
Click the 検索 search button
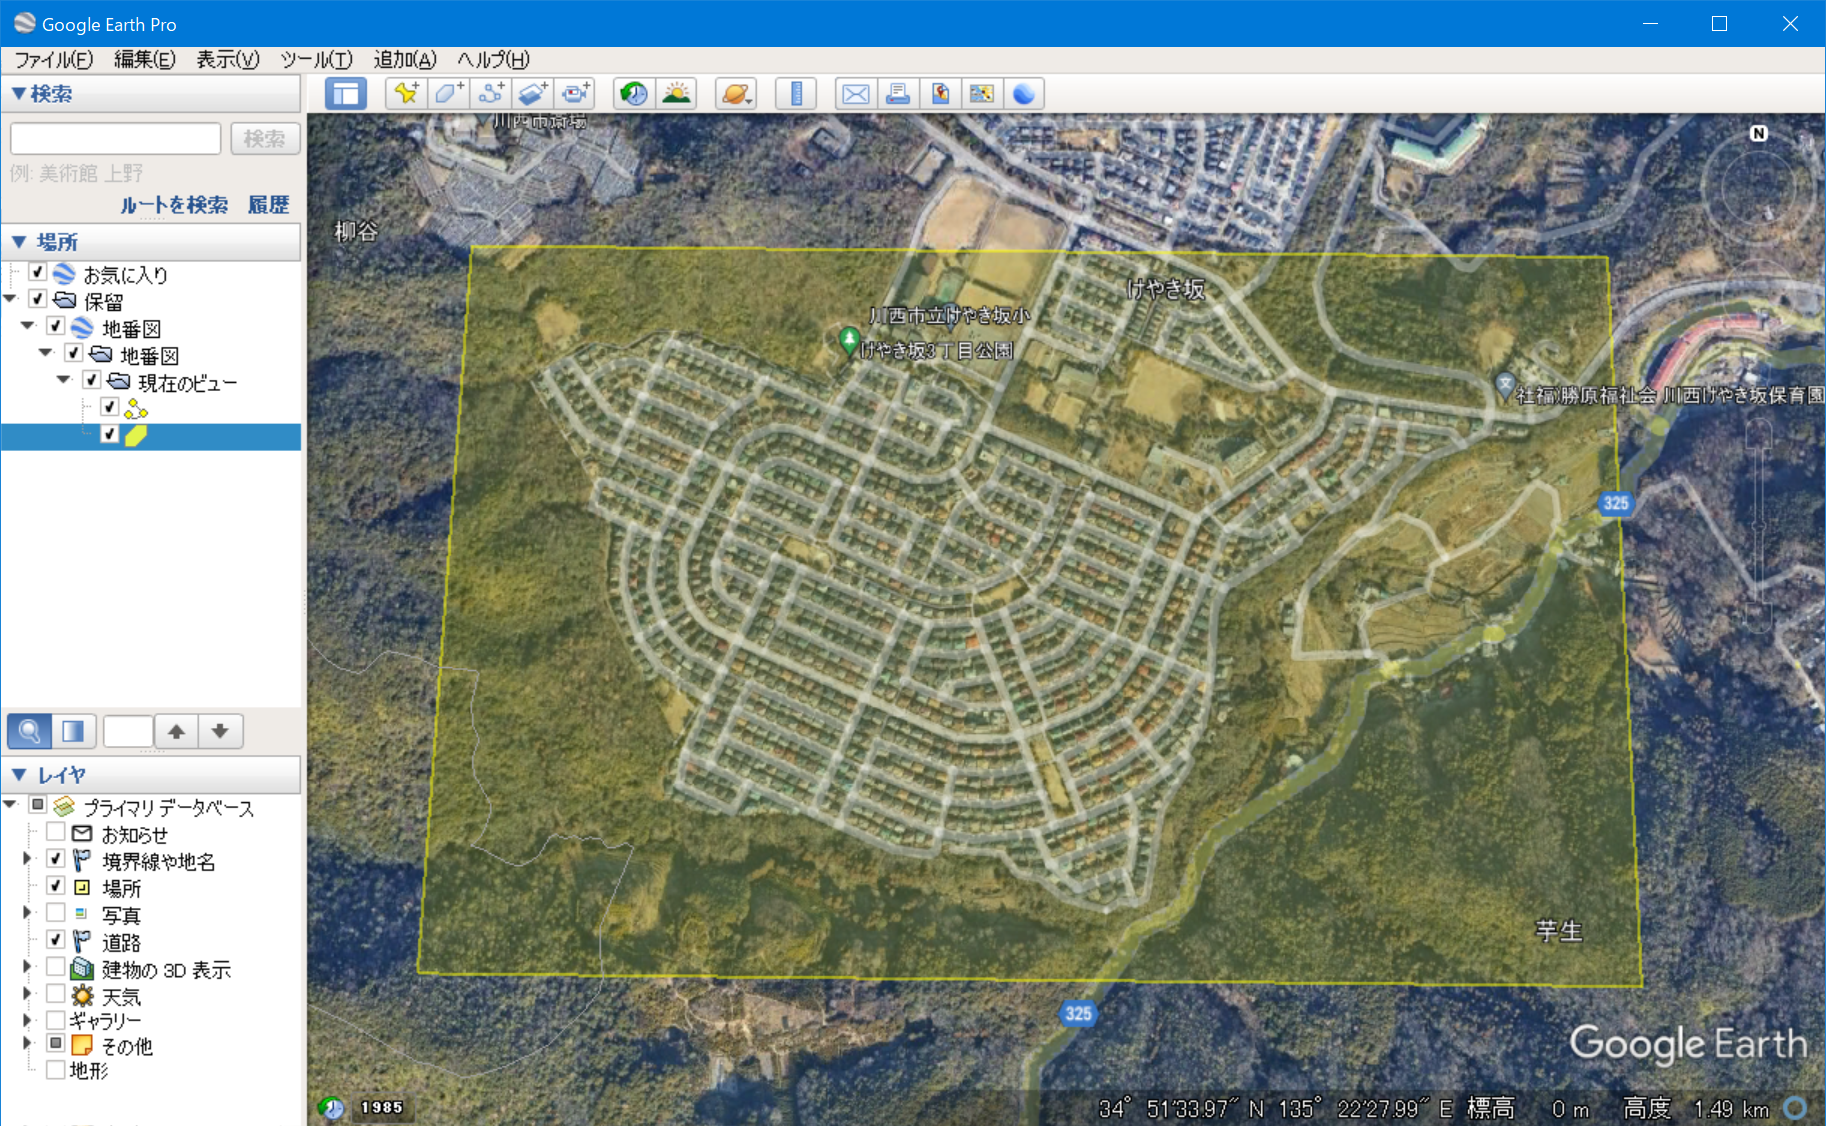pyautogui.click(x=265, y=139)
